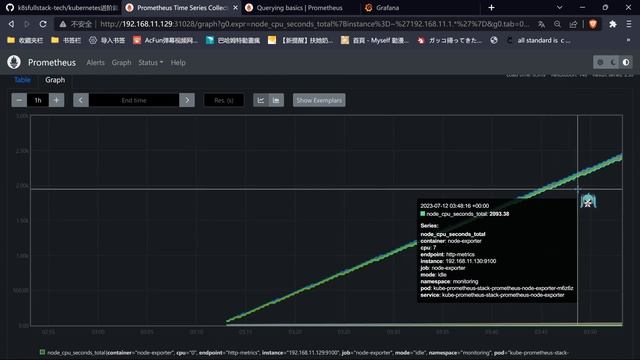Switch to light theme sun icon
The width and height of the screenshot is (640, 360).
tap(600, 62)
